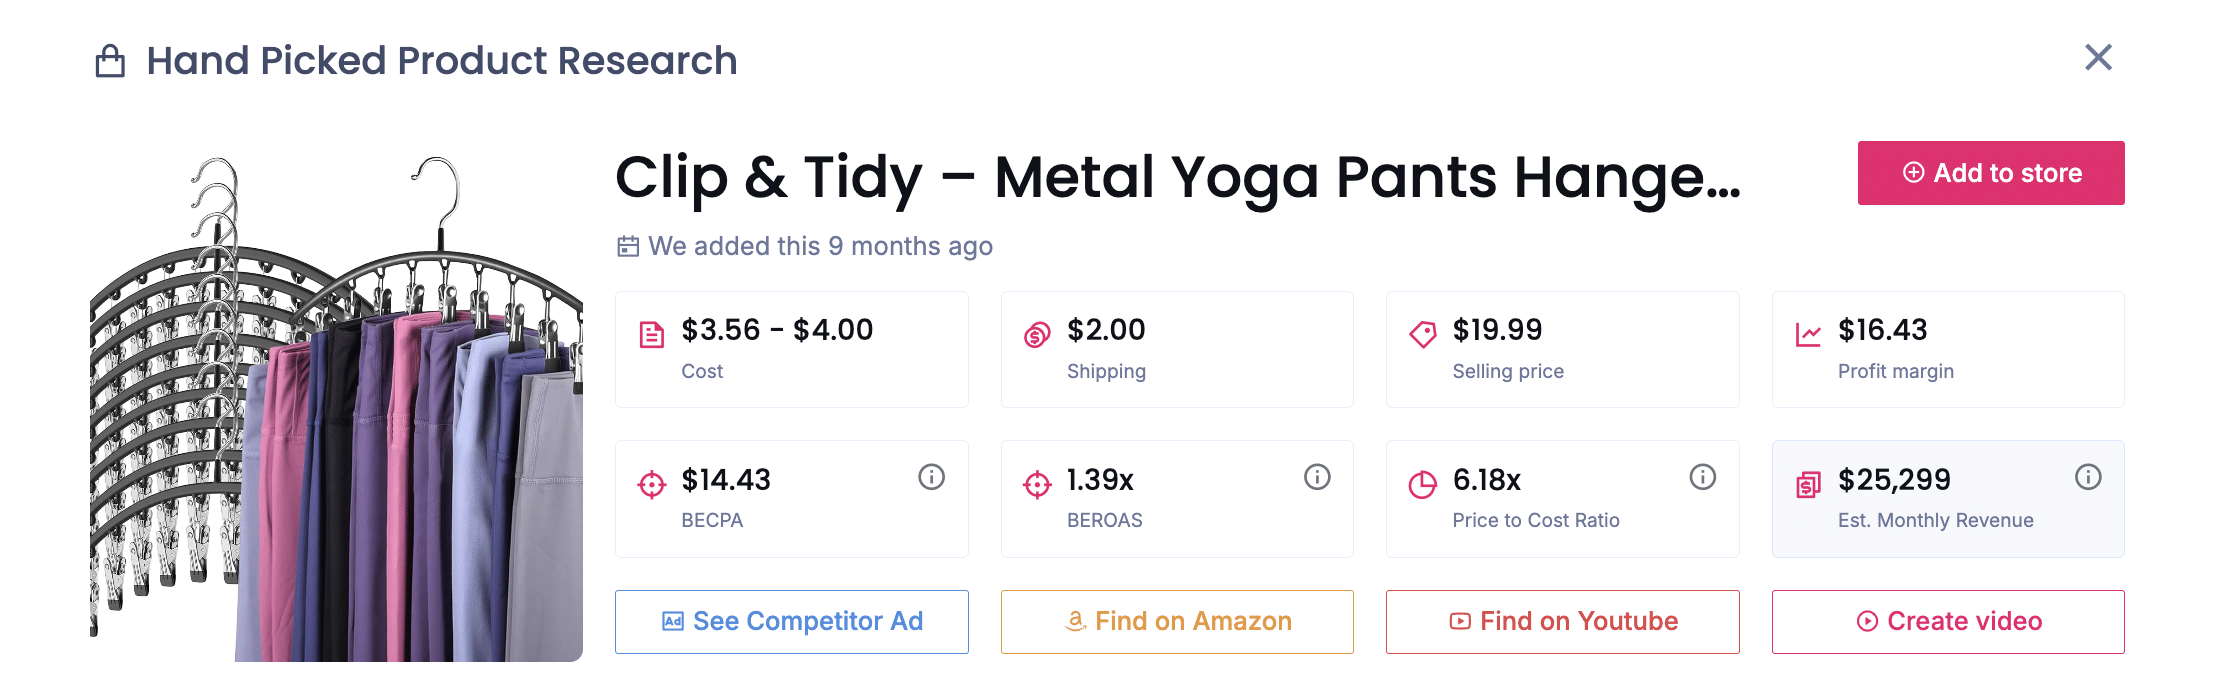Close the Product Research dialog
Screen dimensions: 2218x682
(x=2098, y=58)
